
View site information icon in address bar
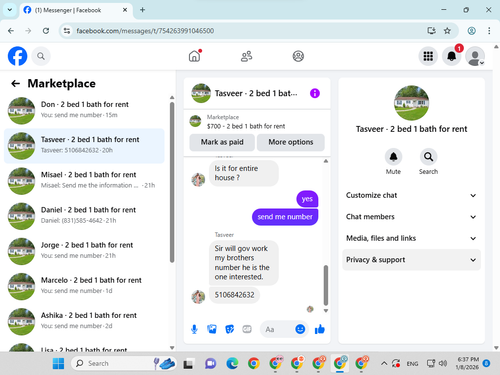(67, 31)
